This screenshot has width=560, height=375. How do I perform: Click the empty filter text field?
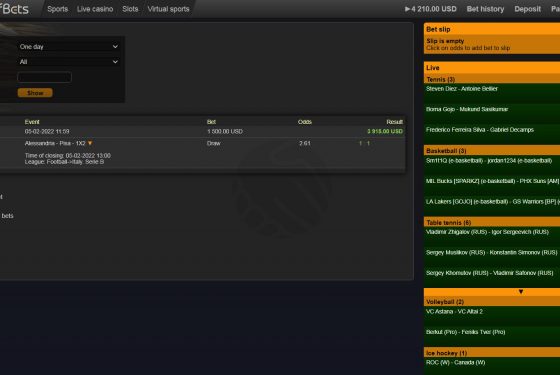pos(45,77)
